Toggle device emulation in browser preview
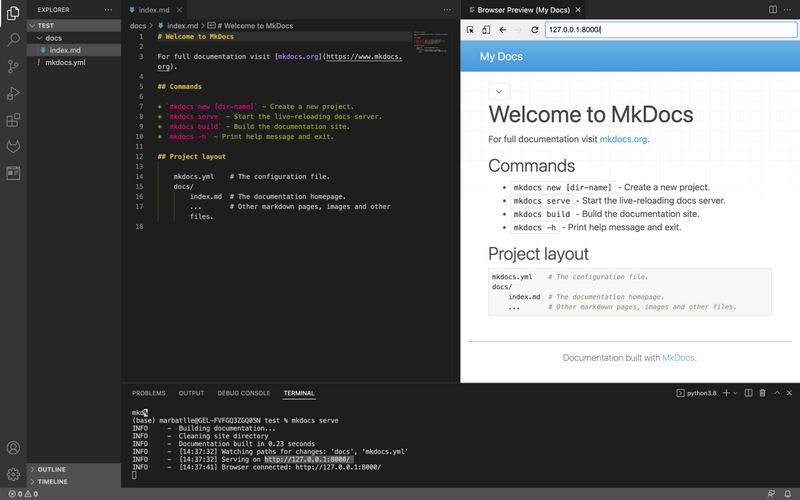This screenshot has width=800, height=500. coord(486,30)
